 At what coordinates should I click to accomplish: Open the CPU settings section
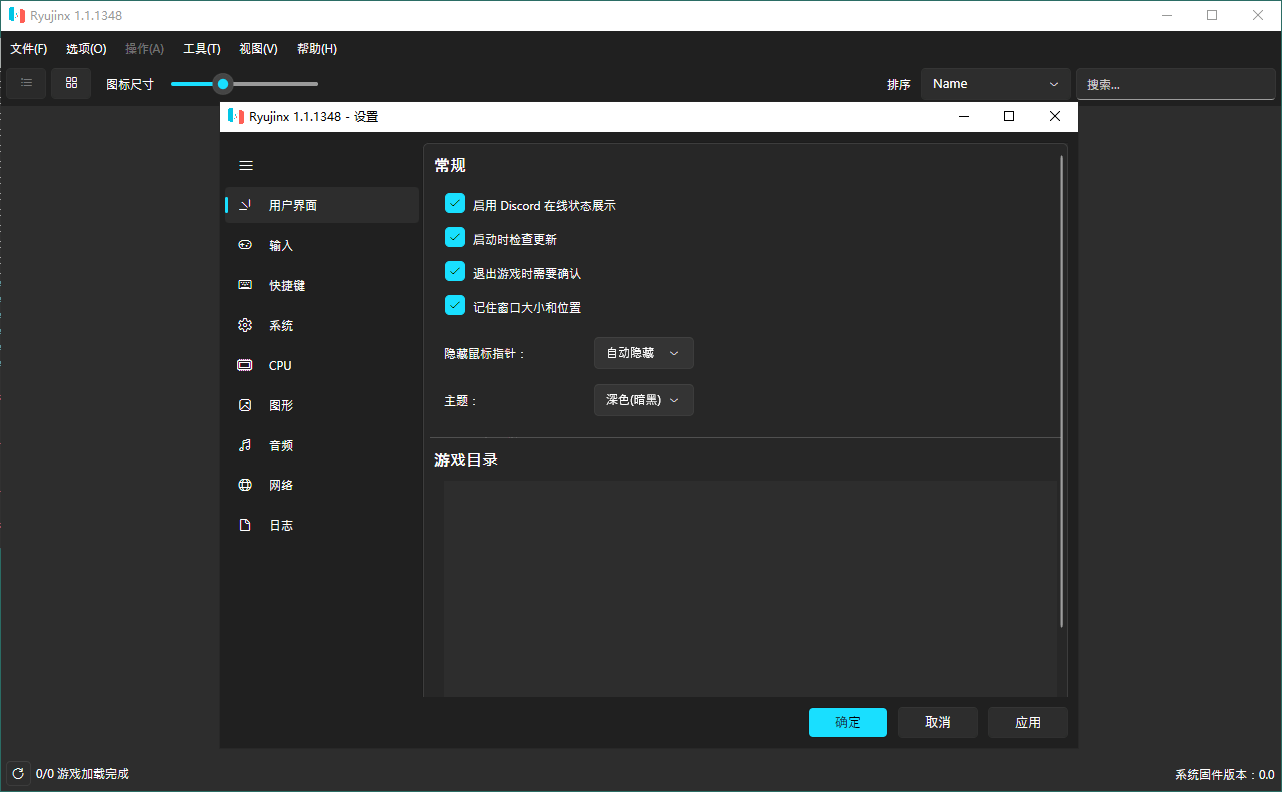pyautogui.click(x=280, y=365)
